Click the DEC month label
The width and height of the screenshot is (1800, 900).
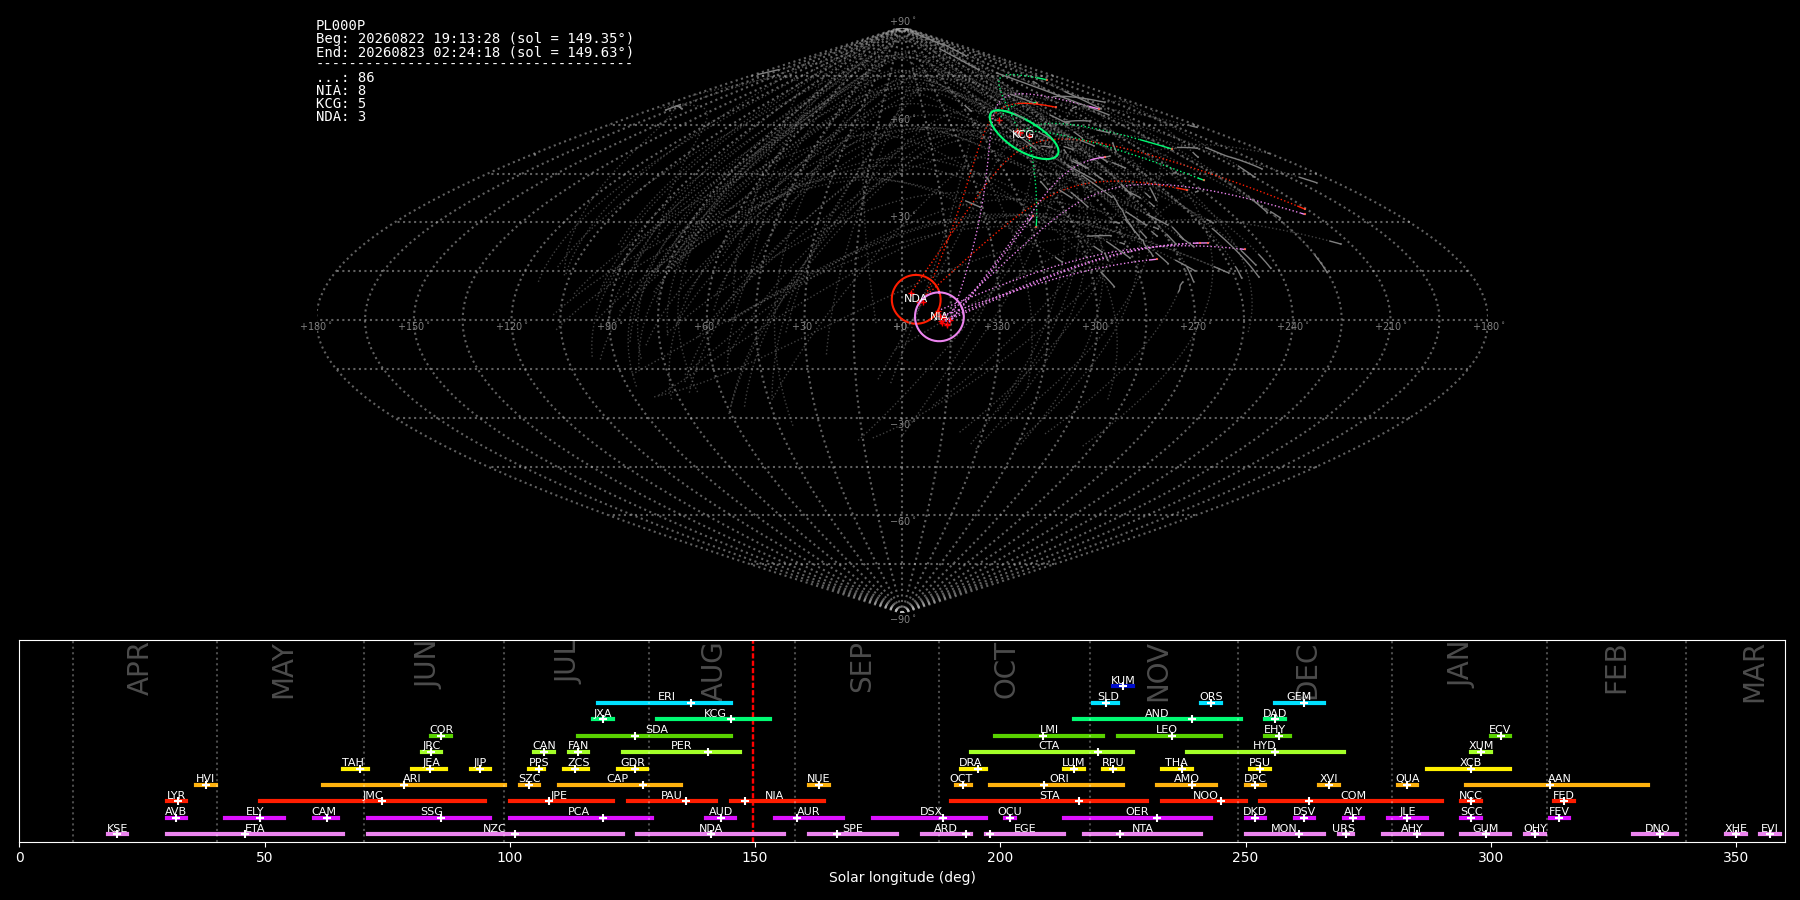(x=1307, y=672)
